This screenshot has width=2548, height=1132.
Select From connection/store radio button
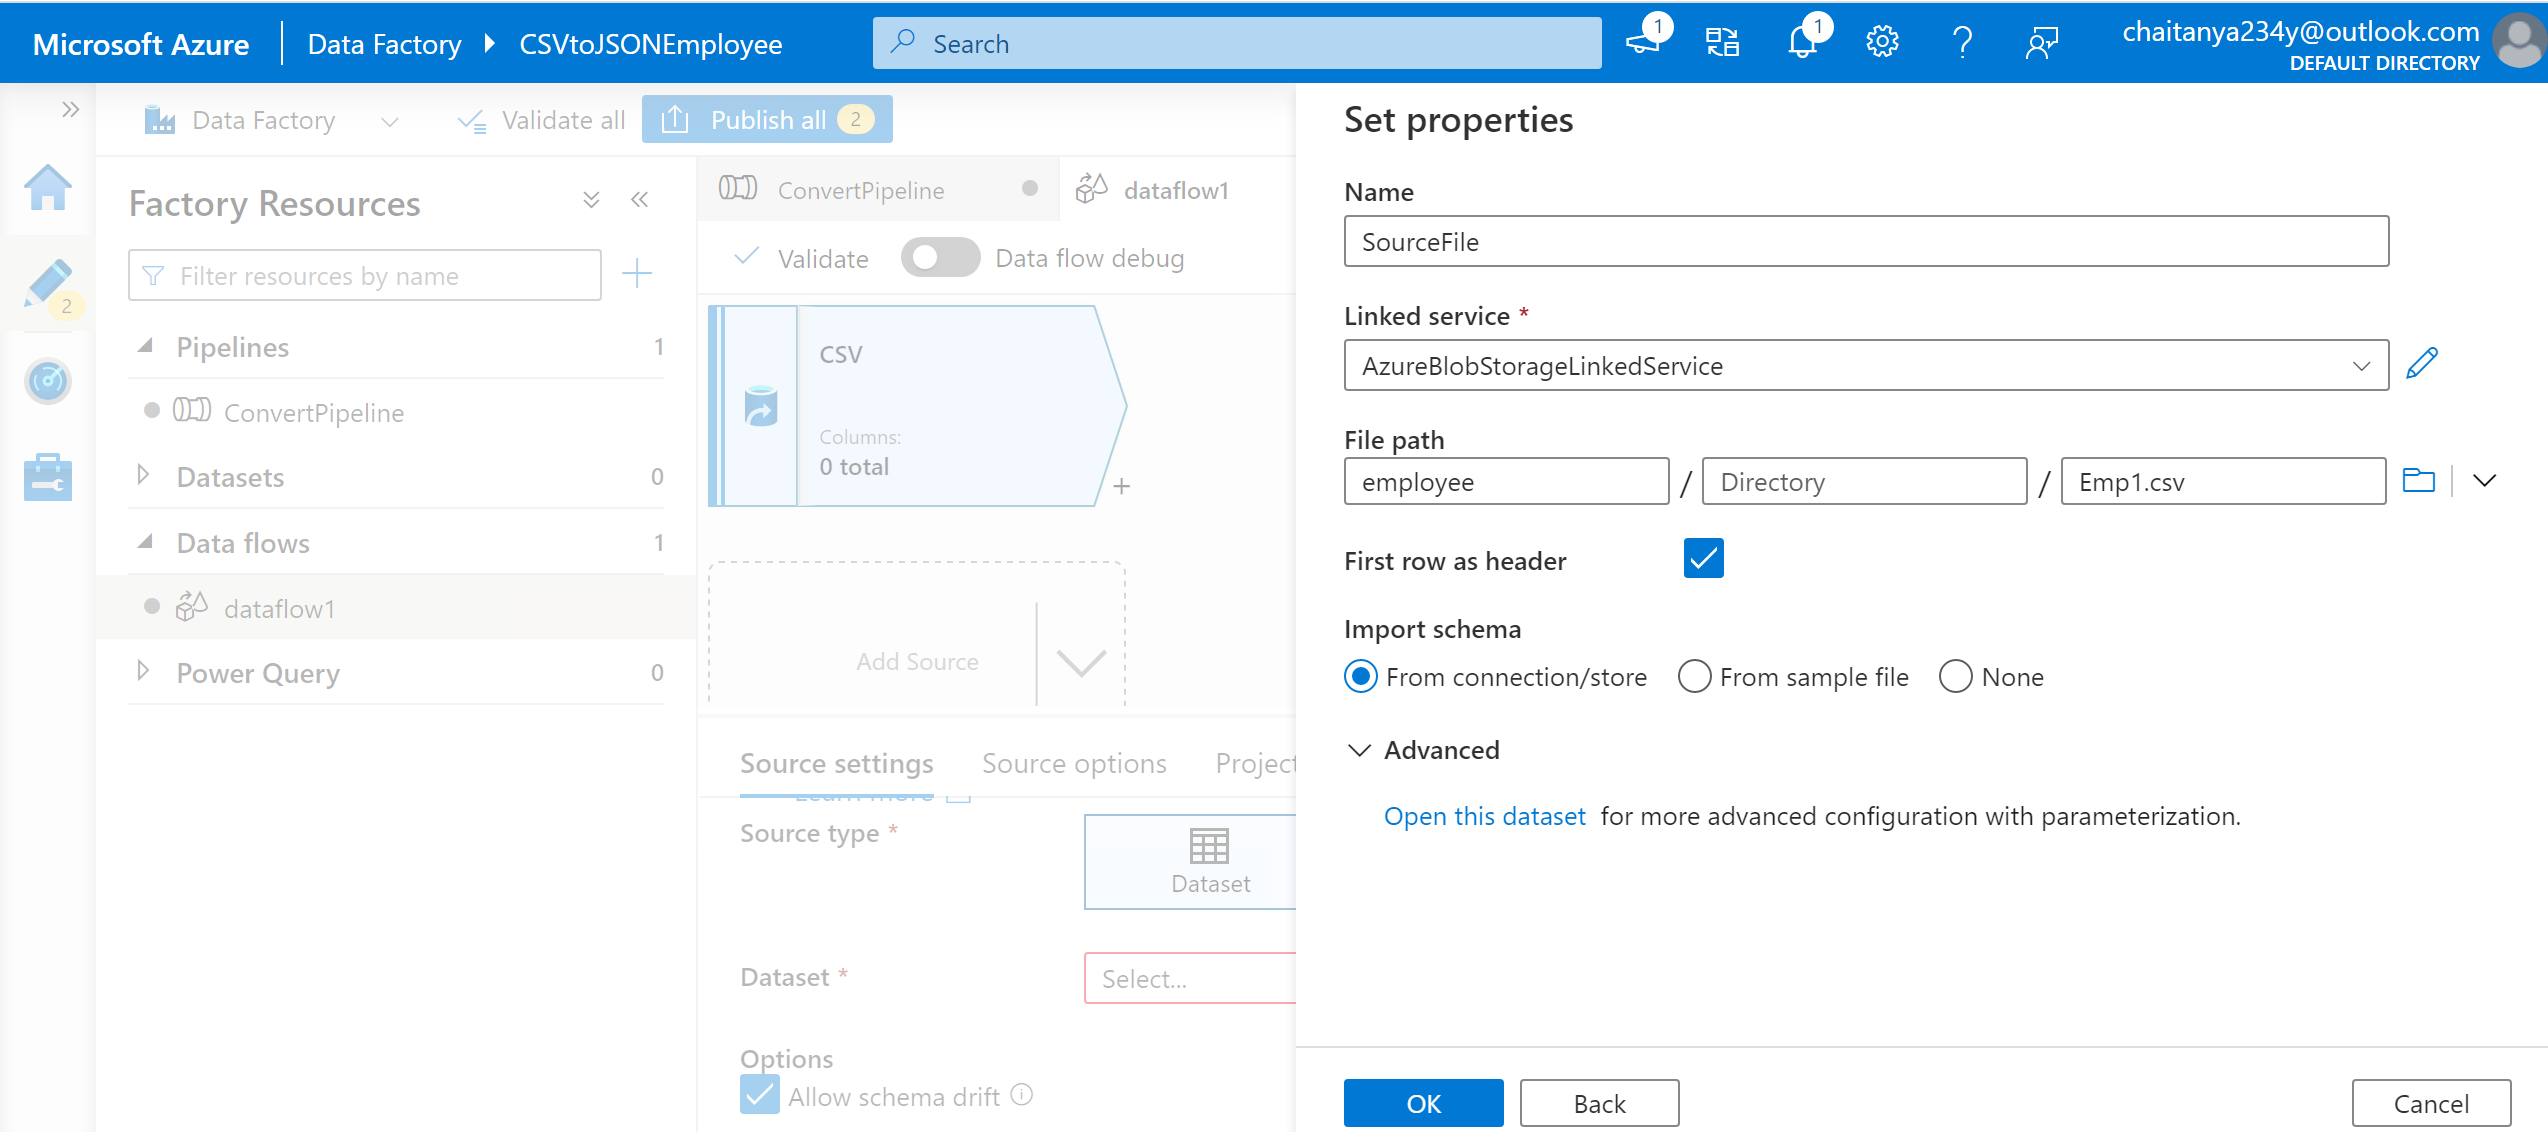coord(1361,677)
